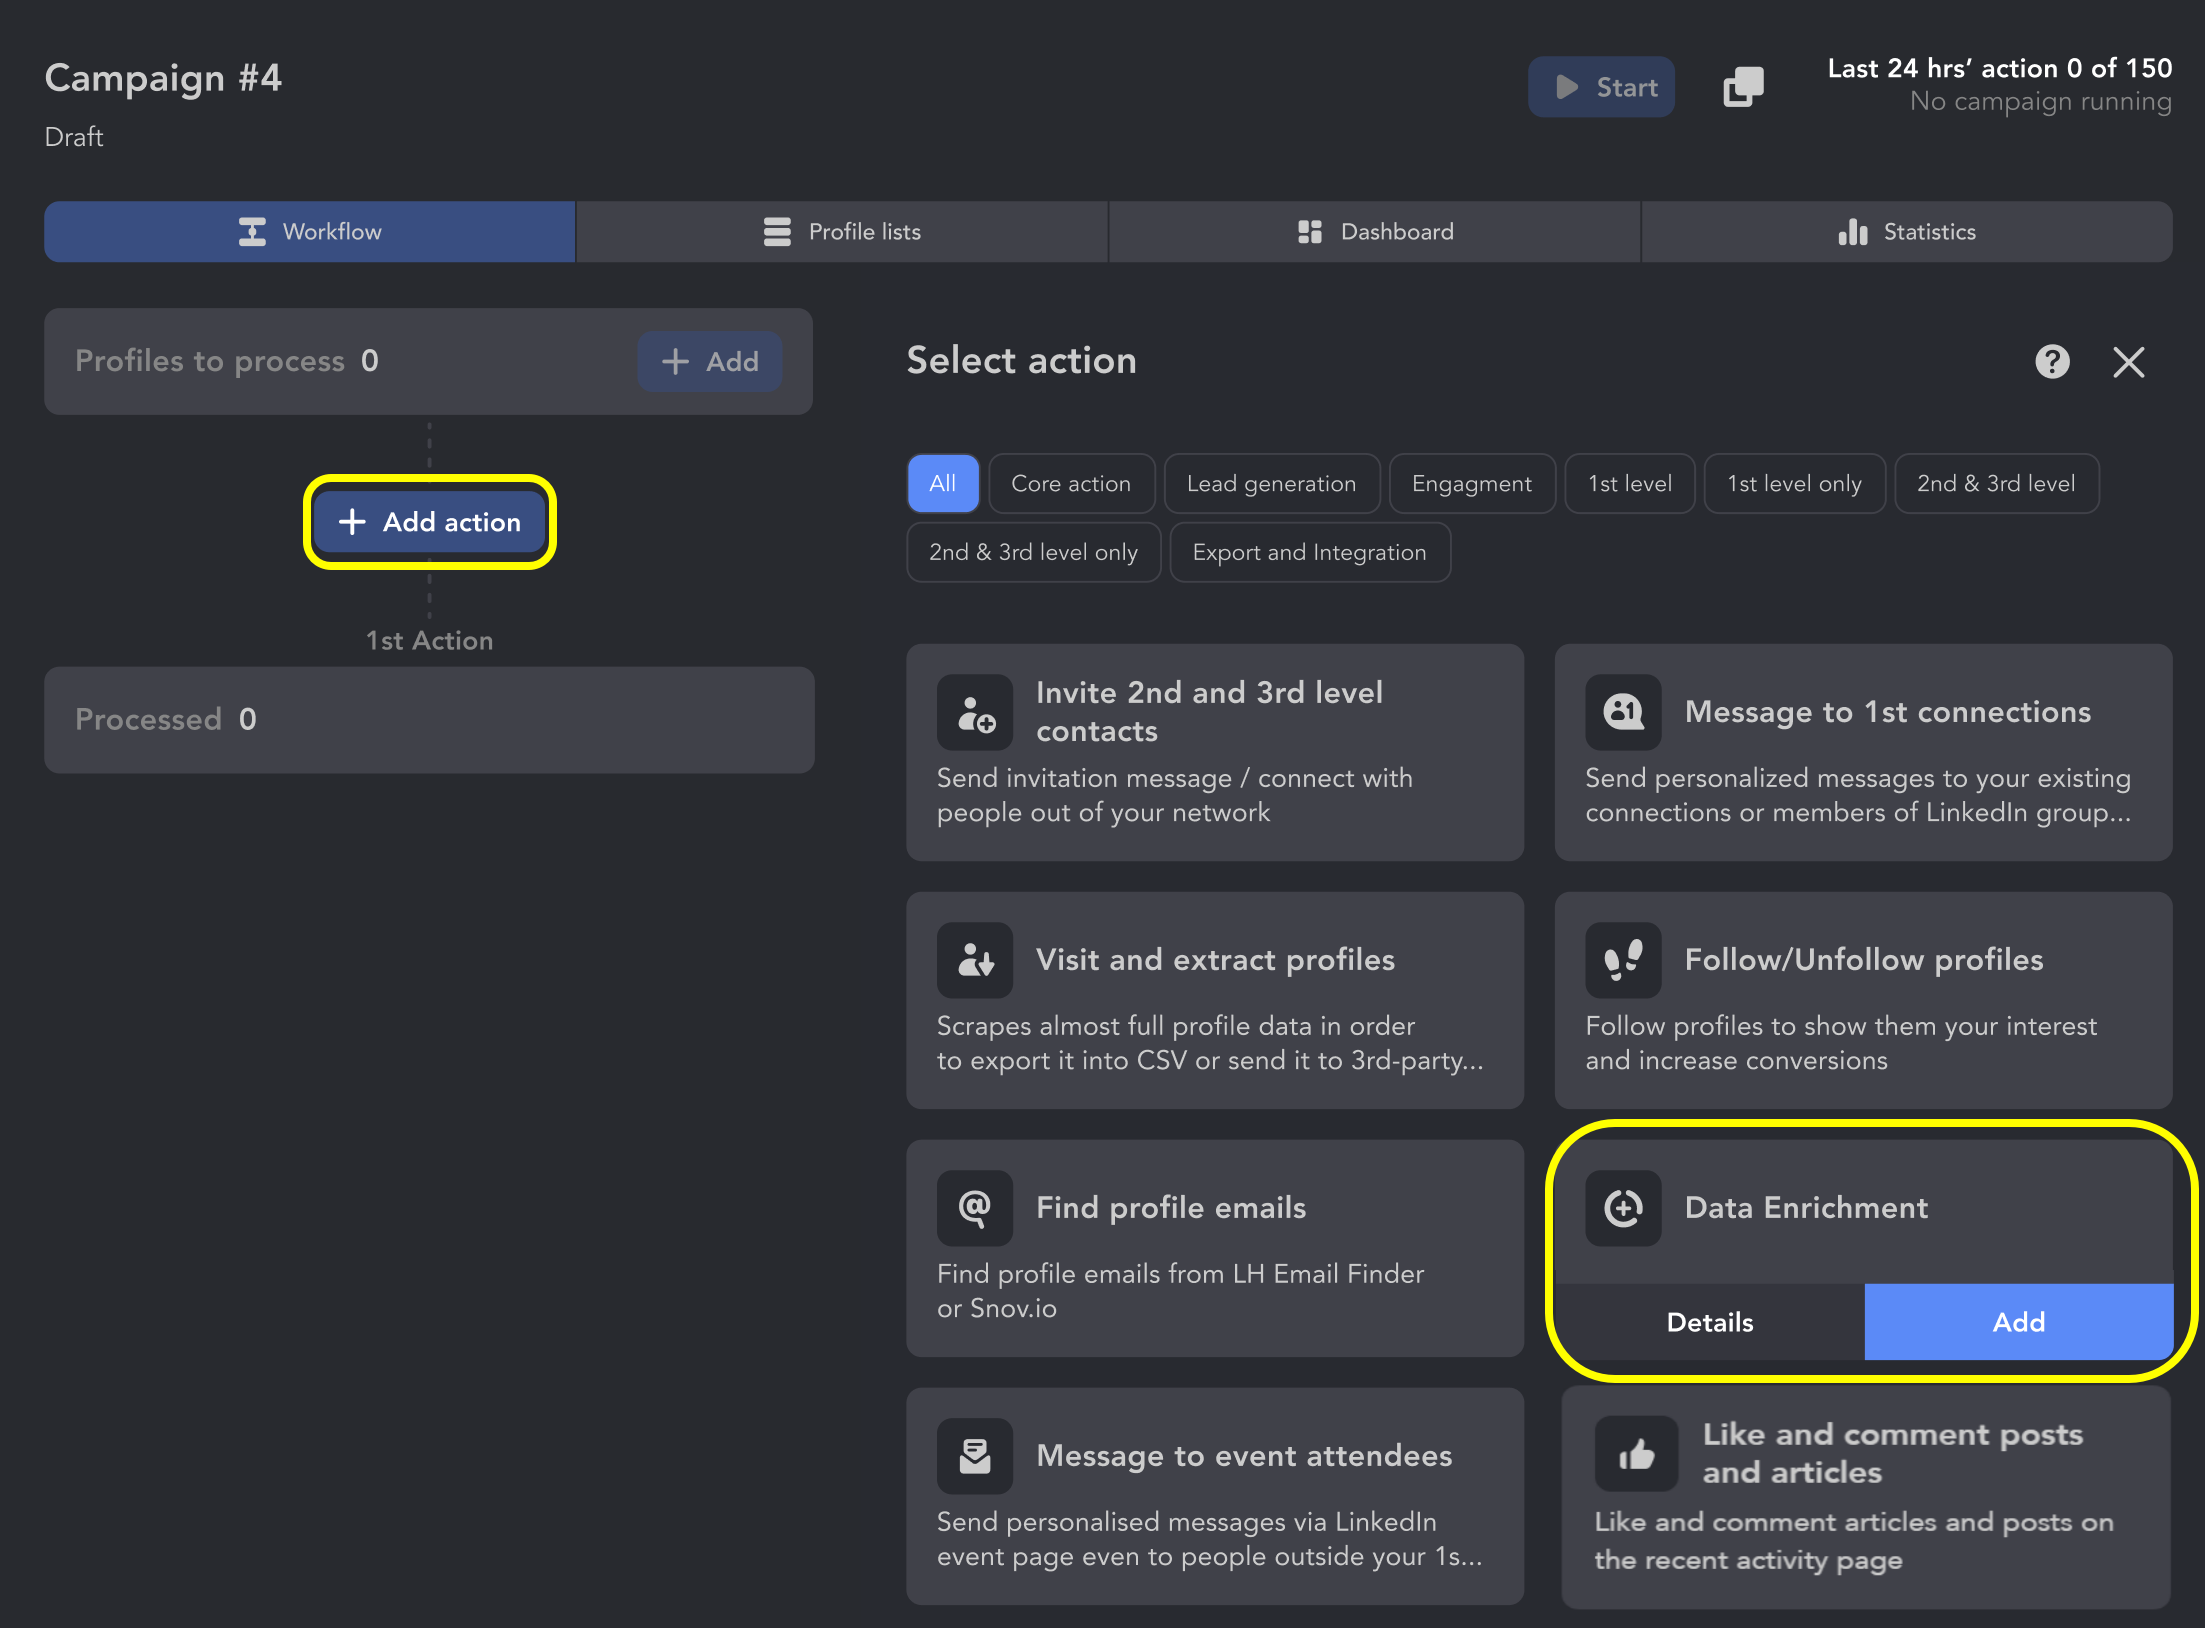The width and height of the screenshot is (2205, 1628).
Task: View Data Enrichment Details
Action: 1710,1322
